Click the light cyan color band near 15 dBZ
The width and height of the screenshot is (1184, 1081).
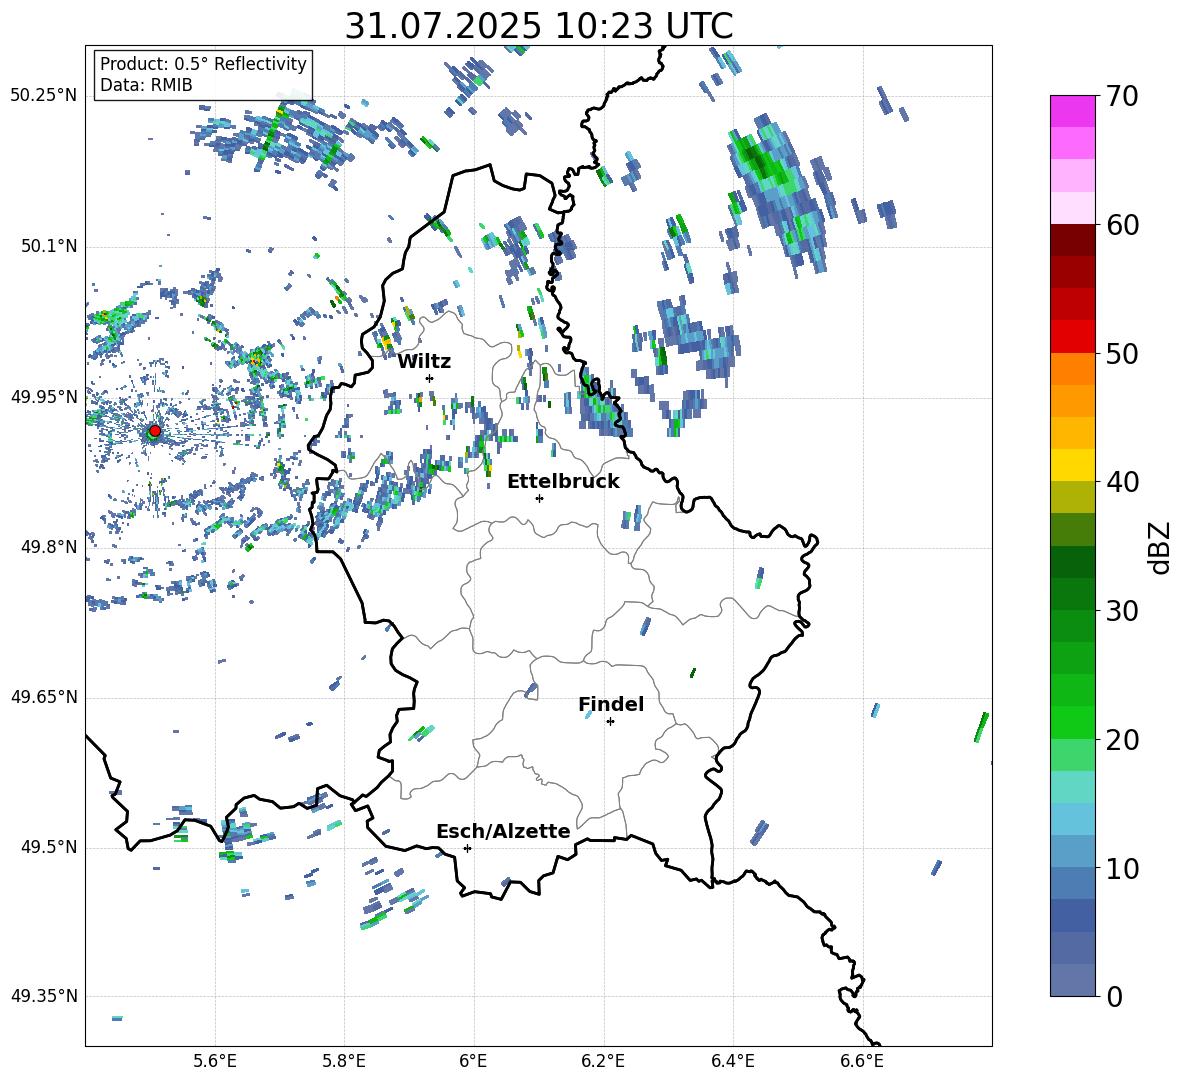pyautogui.click(x=1072, y=787)
